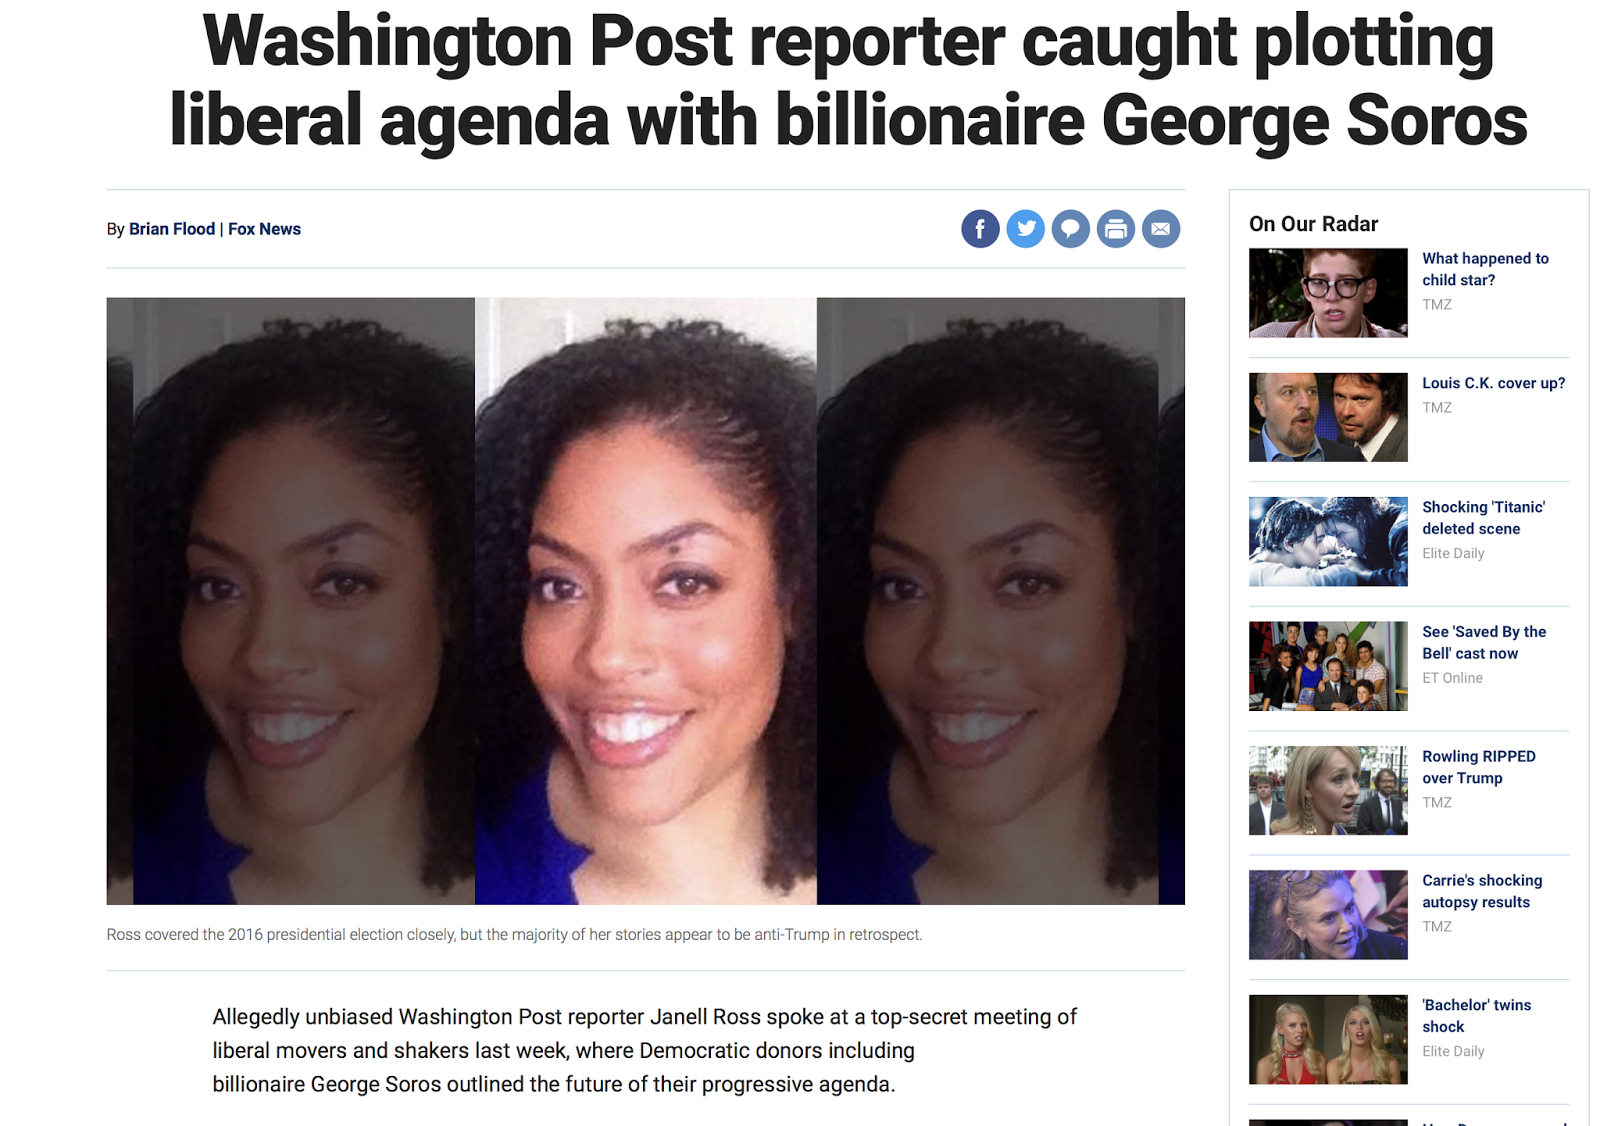The width and height of the screenshot is (1600, 1126).
Task: Read 'Shocking Titanic deleted scene' story
Action: point(1483,518)
